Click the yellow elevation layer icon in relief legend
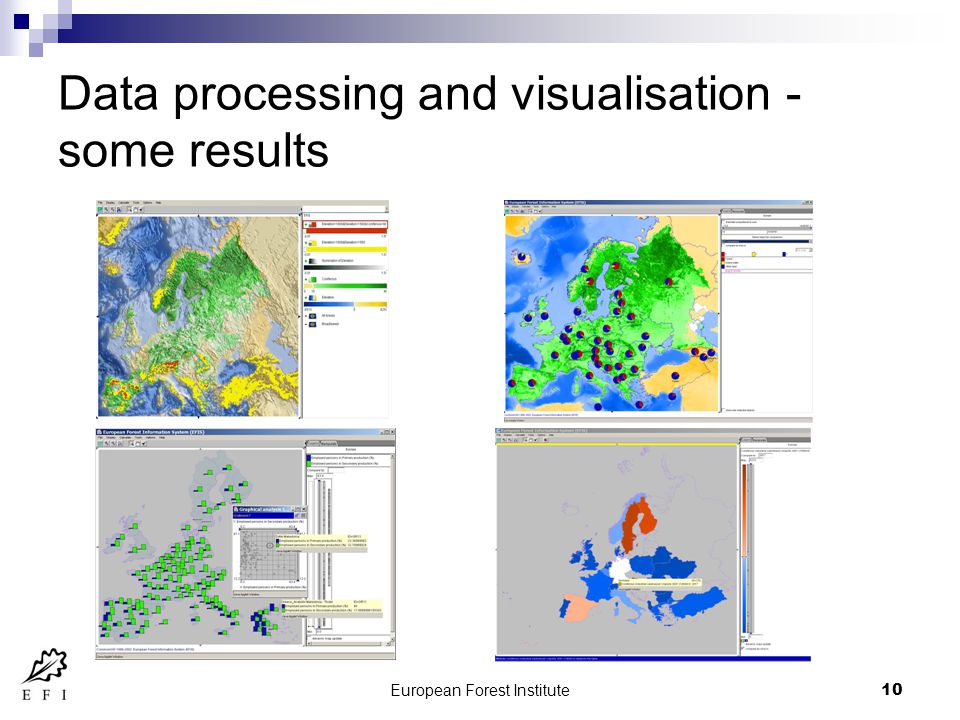 [313, 243]
